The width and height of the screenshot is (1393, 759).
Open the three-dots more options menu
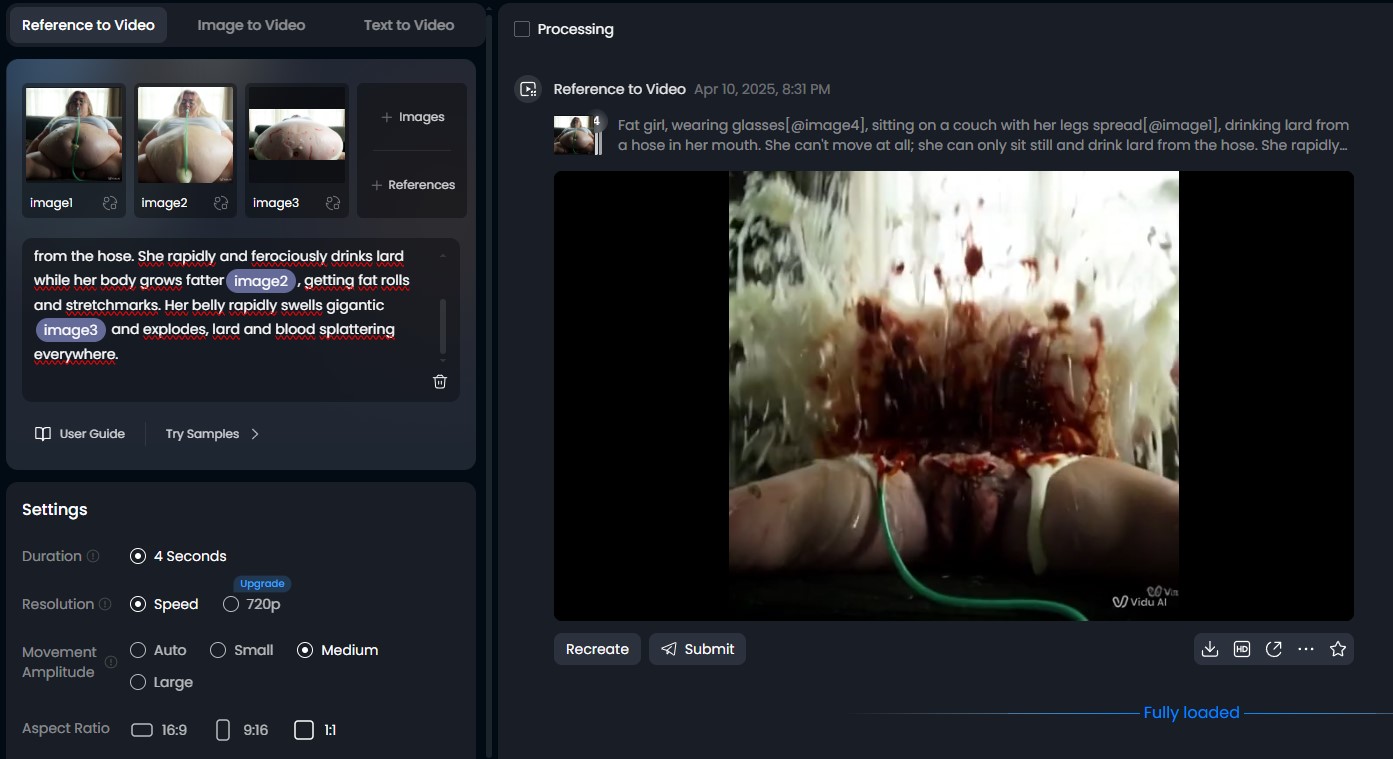click(1306, 649)
